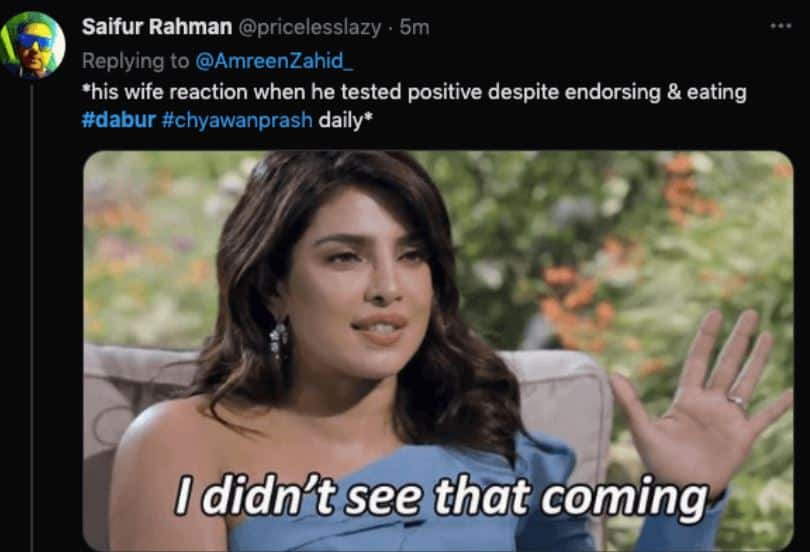Click the tweet text starting '*his wife reaction'
The height and width of the screenshot is (552, 810).
pyautogui.click(x=414, y=106)
